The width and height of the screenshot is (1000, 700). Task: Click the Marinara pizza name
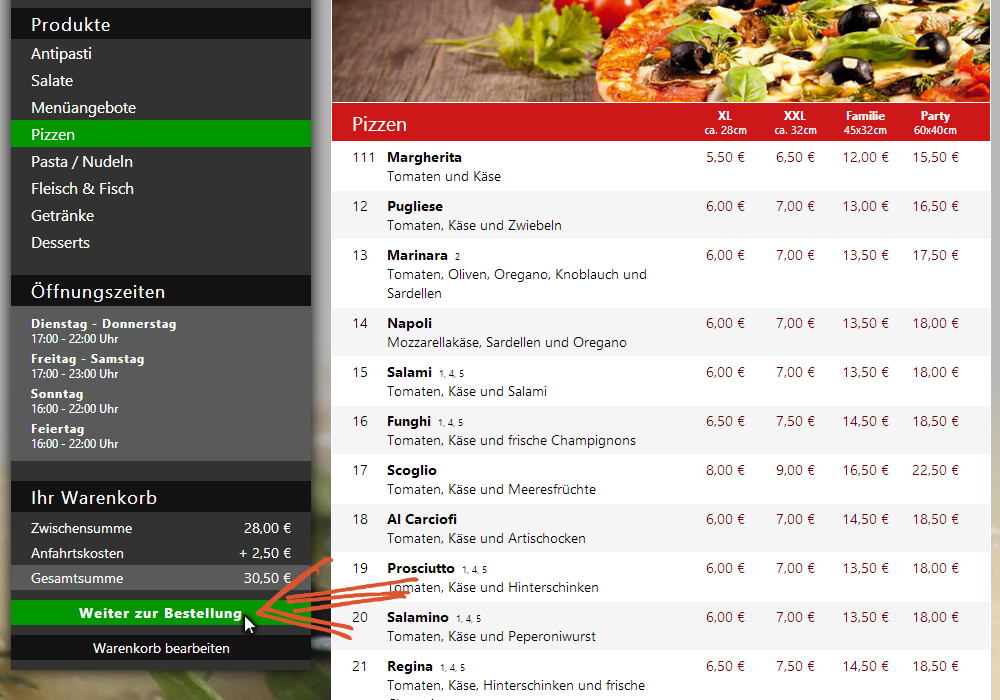click(417, 256)
